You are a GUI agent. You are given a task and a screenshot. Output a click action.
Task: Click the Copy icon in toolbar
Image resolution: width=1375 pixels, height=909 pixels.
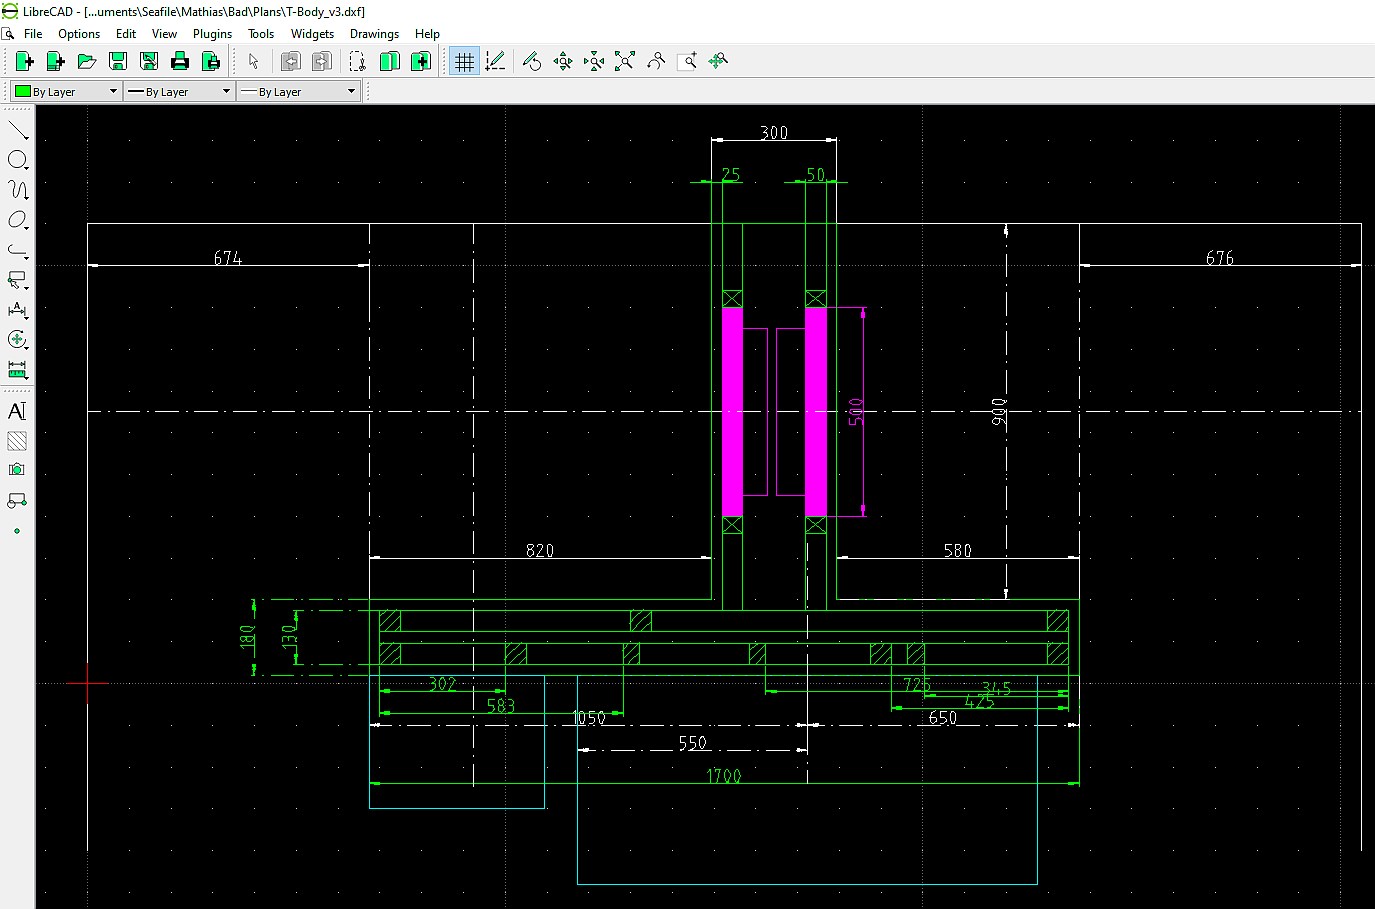389,62
